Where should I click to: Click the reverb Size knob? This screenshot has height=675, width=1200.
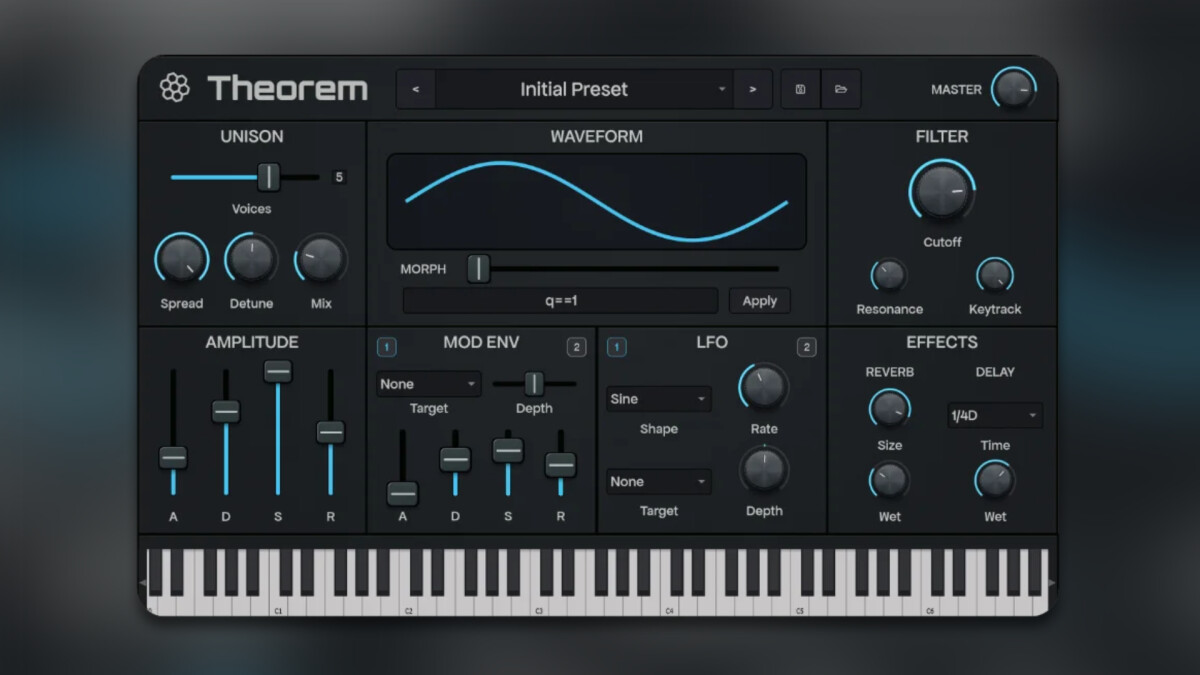point(889,408)
